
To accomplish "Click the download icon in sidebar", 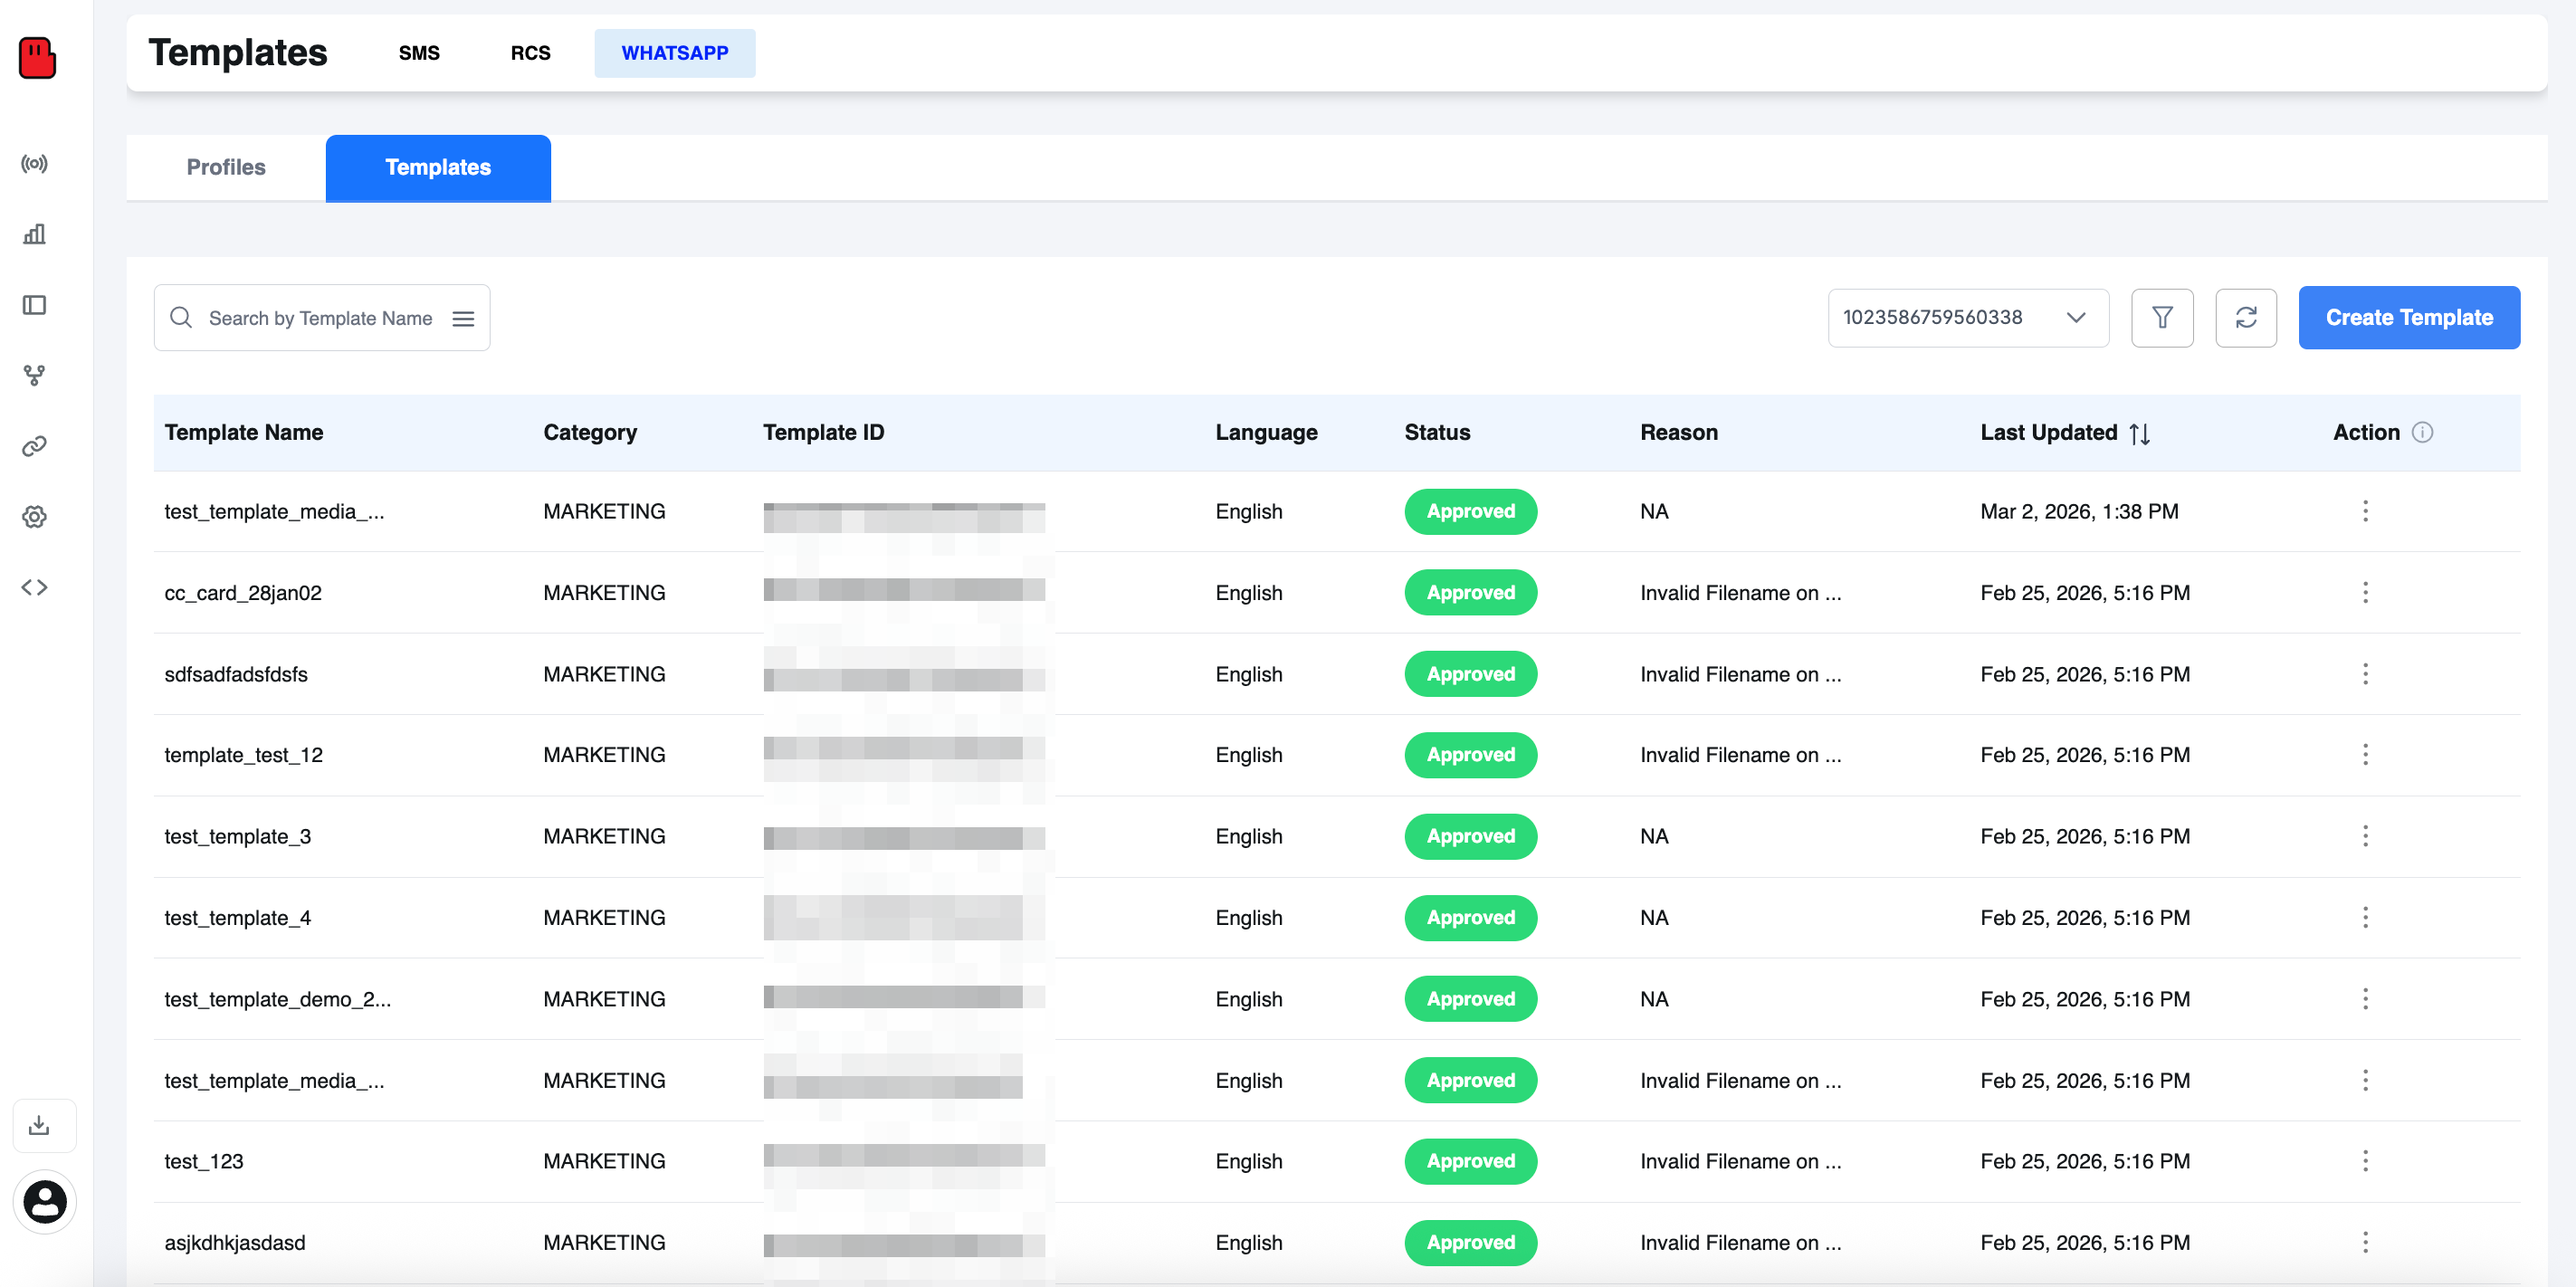I will tap(39, 1125).
